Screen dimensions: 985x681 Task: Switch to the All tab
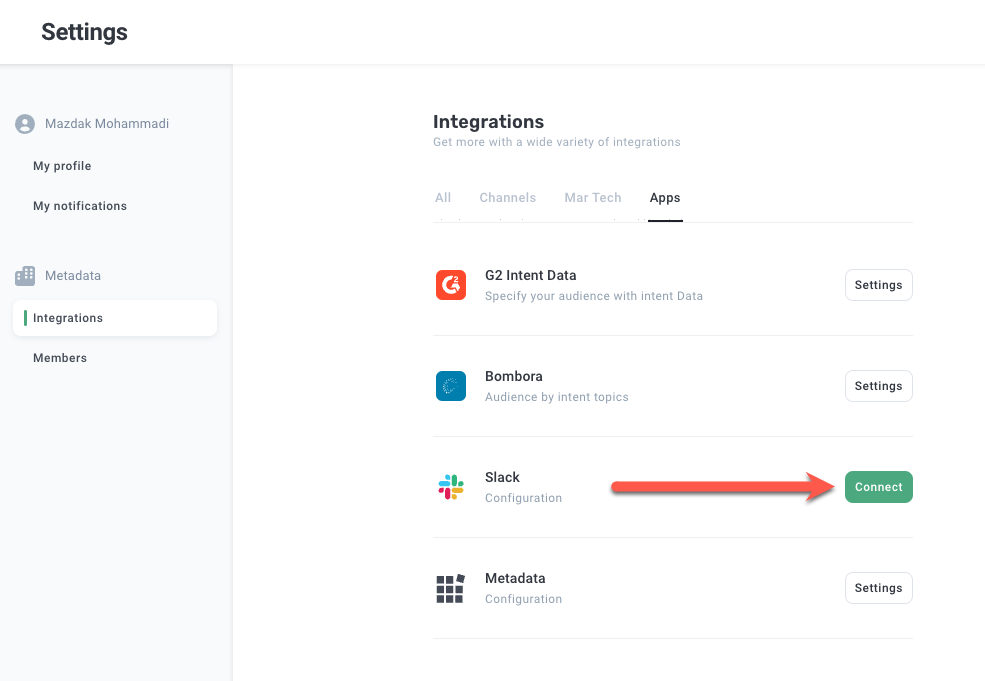(443, 198)
